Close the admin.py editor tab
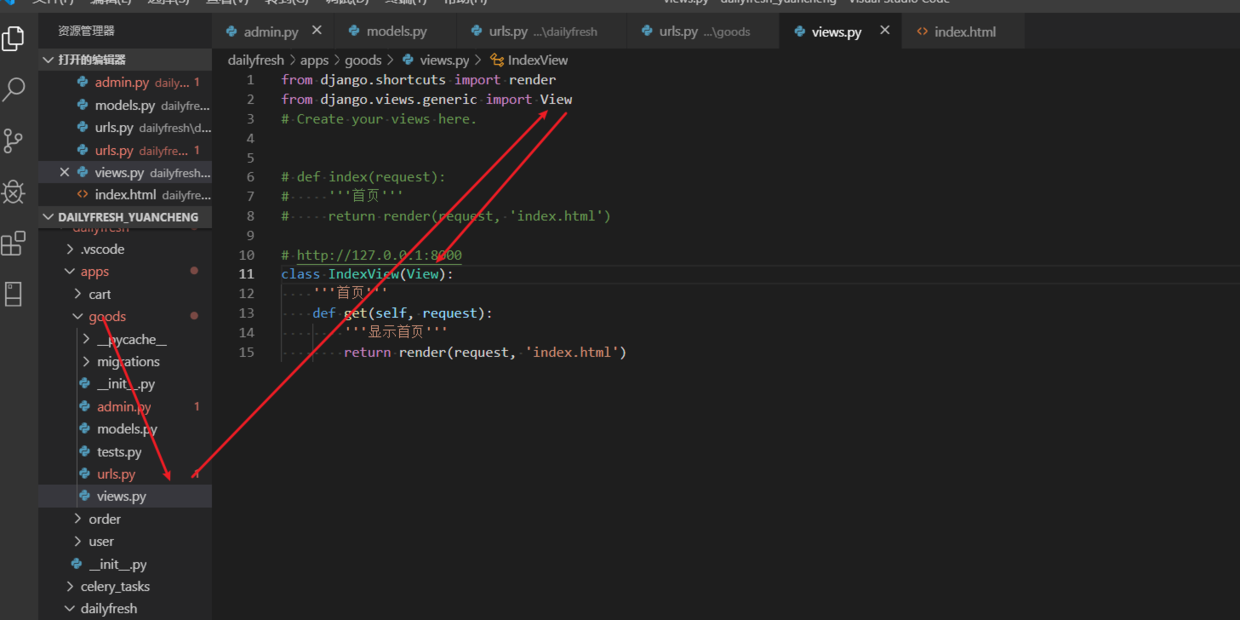This screenshot has width=1240, height=620. (x=317, y=31)
